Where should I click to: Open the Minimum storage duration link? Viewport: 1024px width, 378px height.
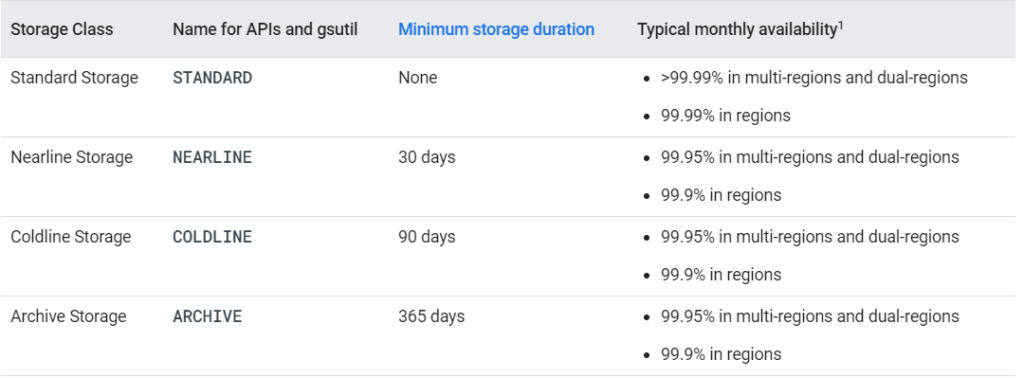(496, 29)
